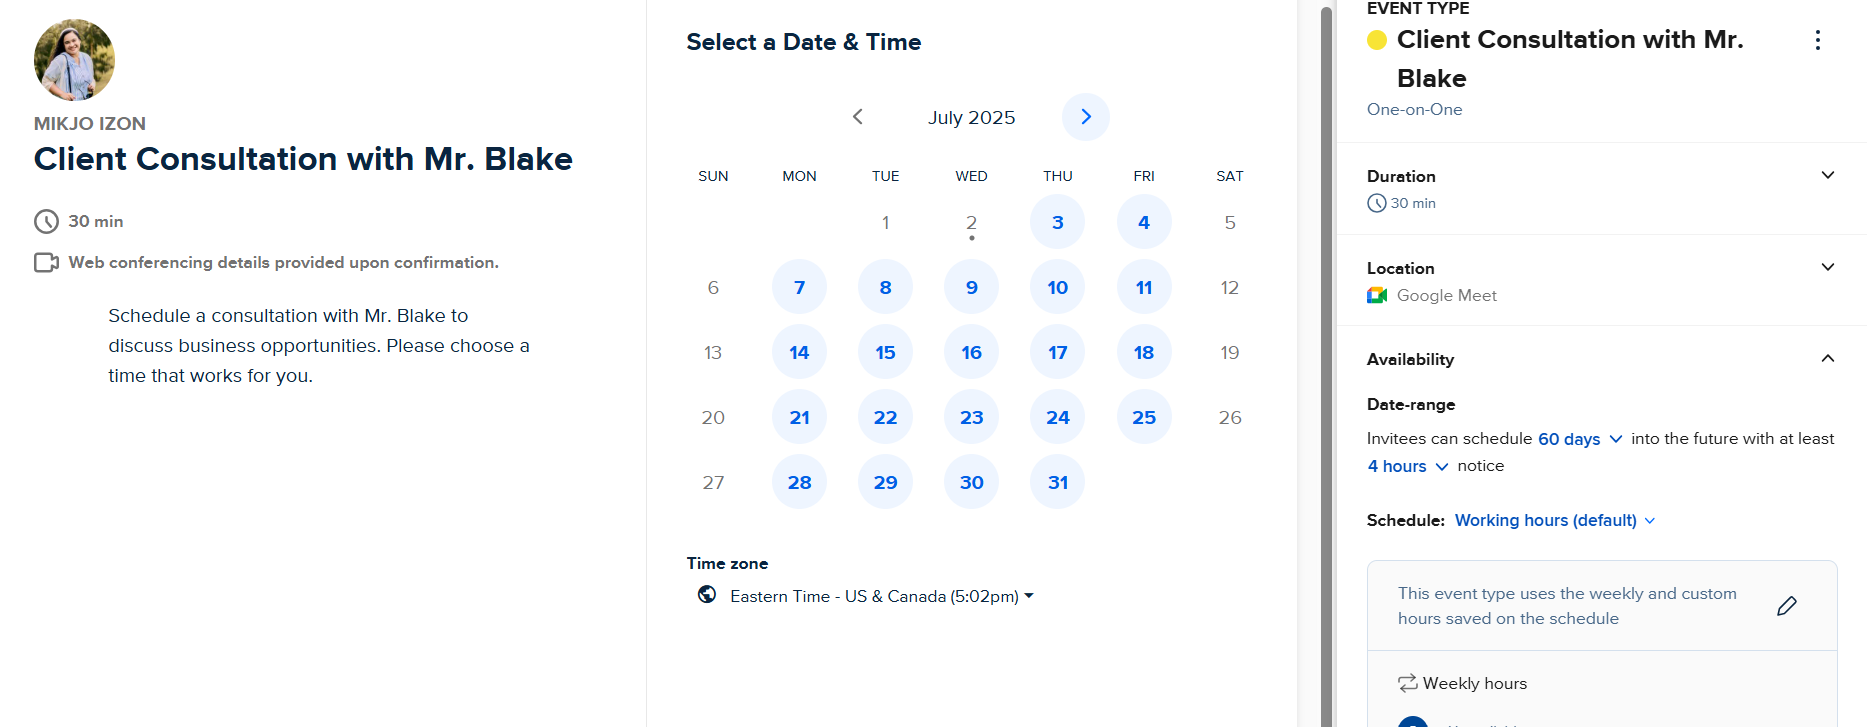Collapse the Availability section

tap(1828, 358)
